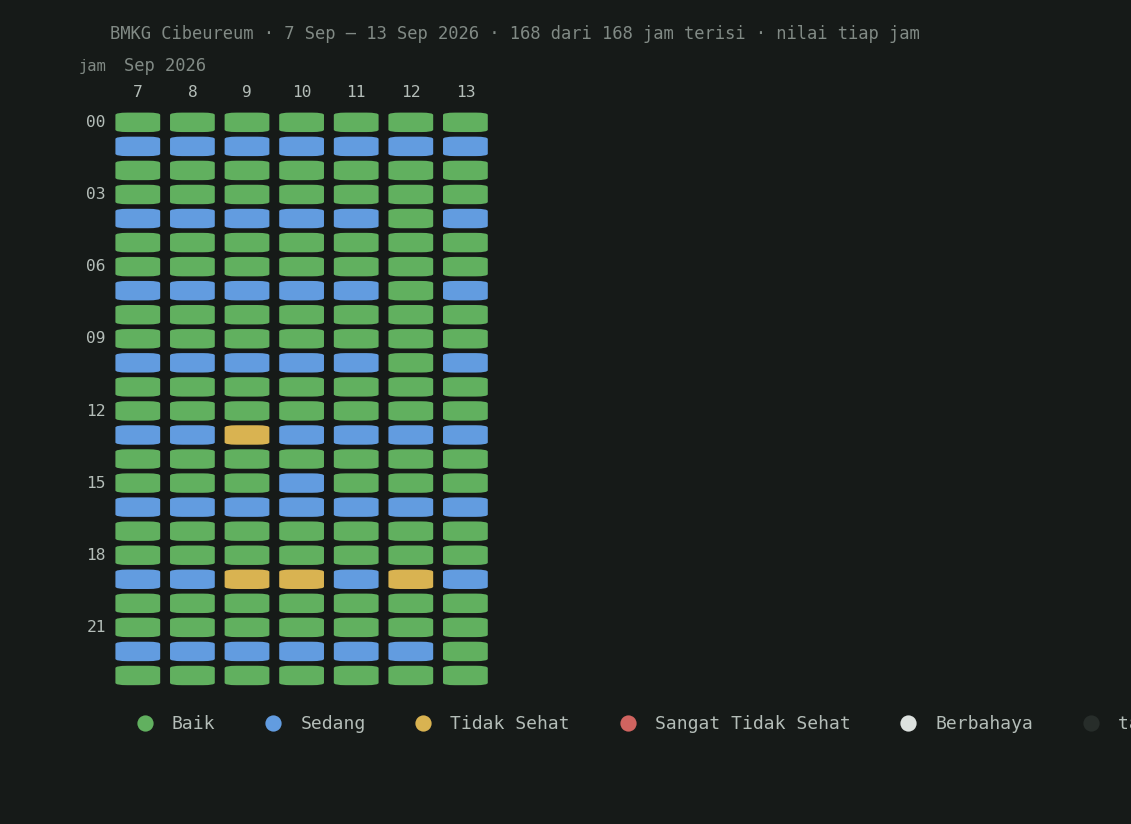Click the day 13 column header

466,92
